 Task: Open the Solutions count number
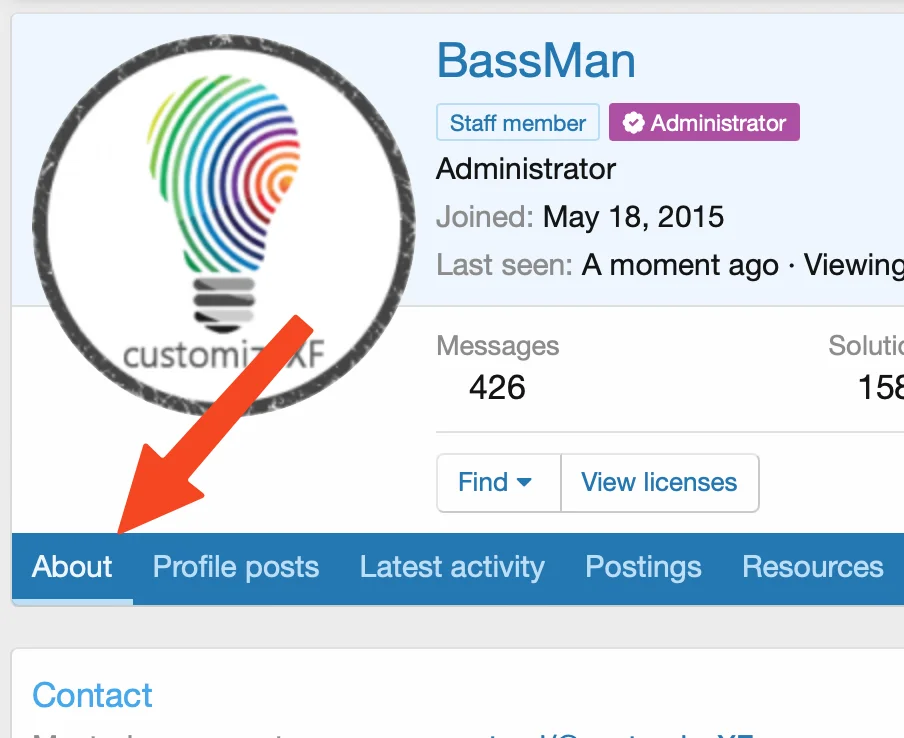pyautogui.click(x=880, y=387)
